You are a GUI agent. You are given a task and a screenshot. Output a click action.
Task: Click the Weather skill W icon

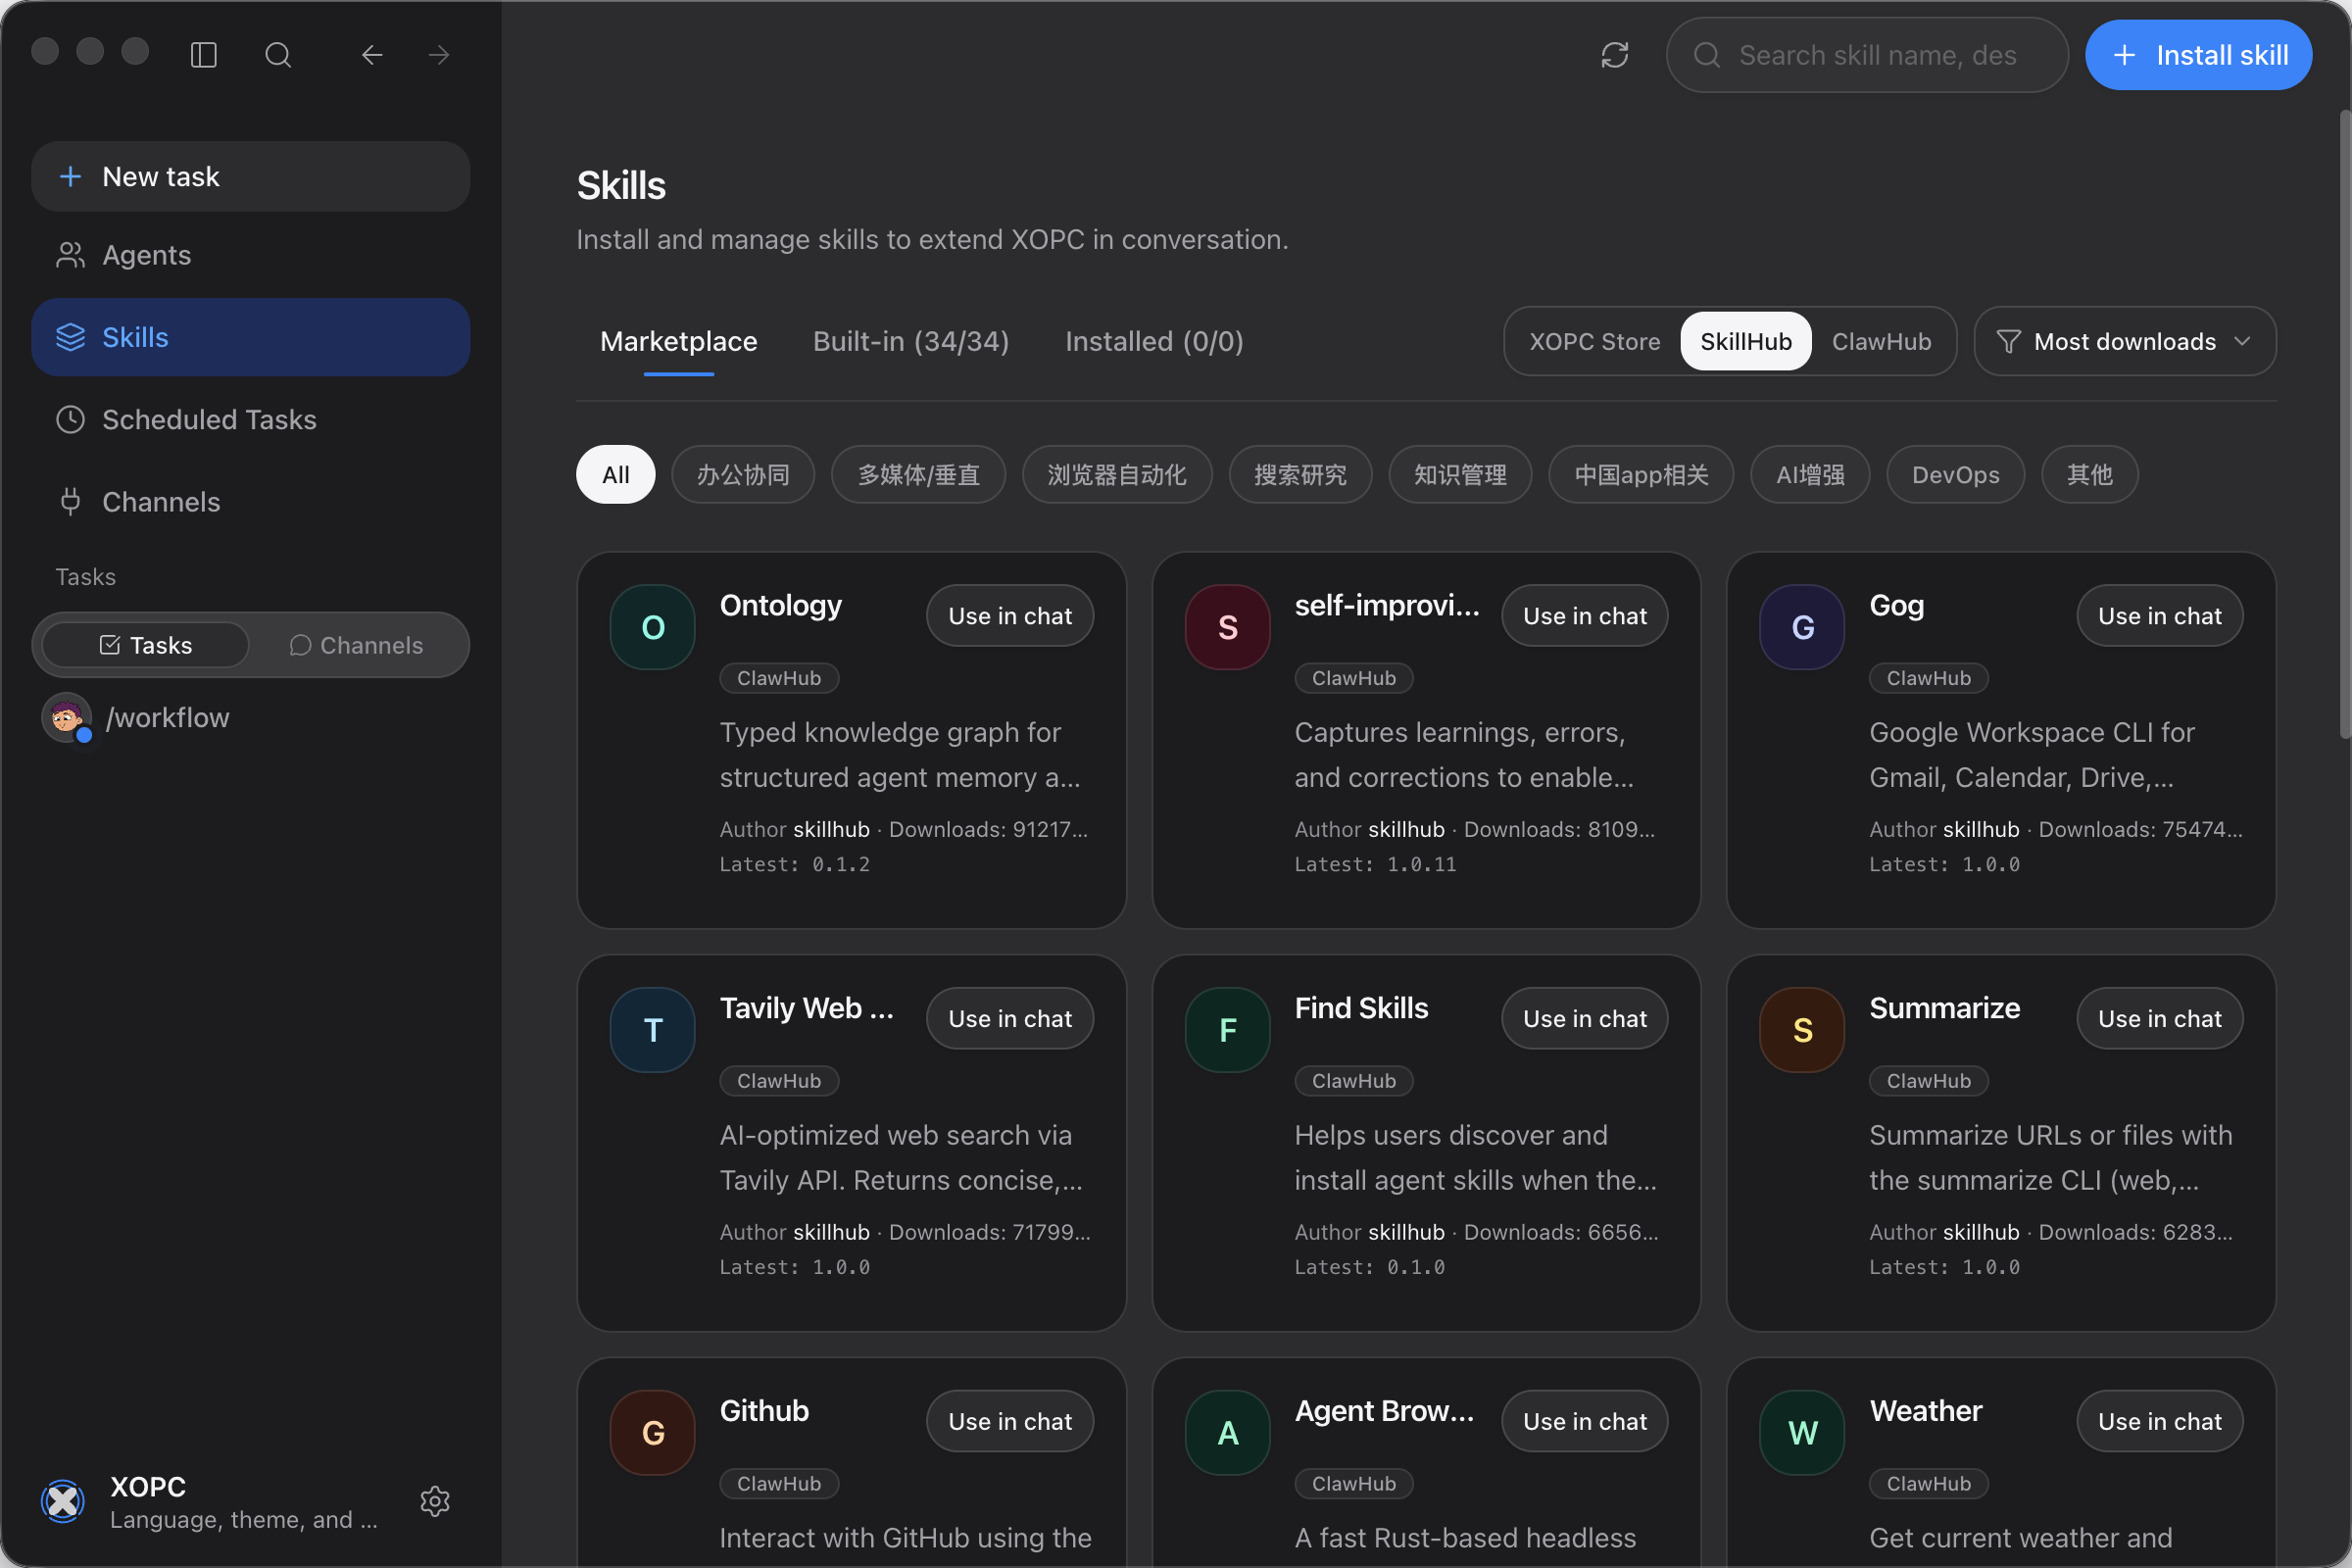coord(1802,1433)
